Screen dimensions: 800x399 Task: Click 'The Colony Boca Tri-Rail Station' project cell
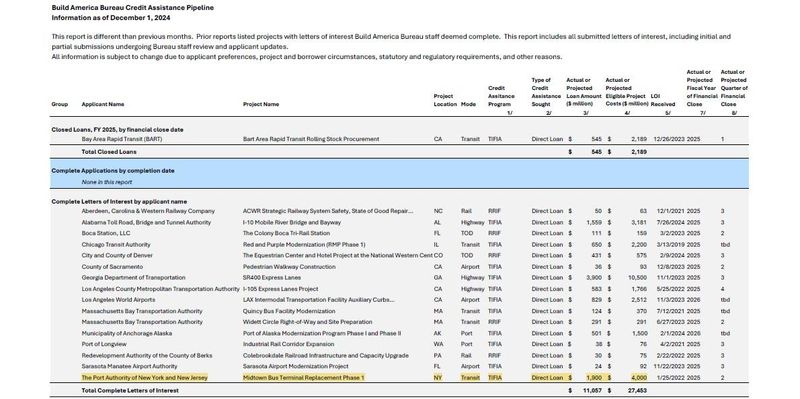point(286,233)
